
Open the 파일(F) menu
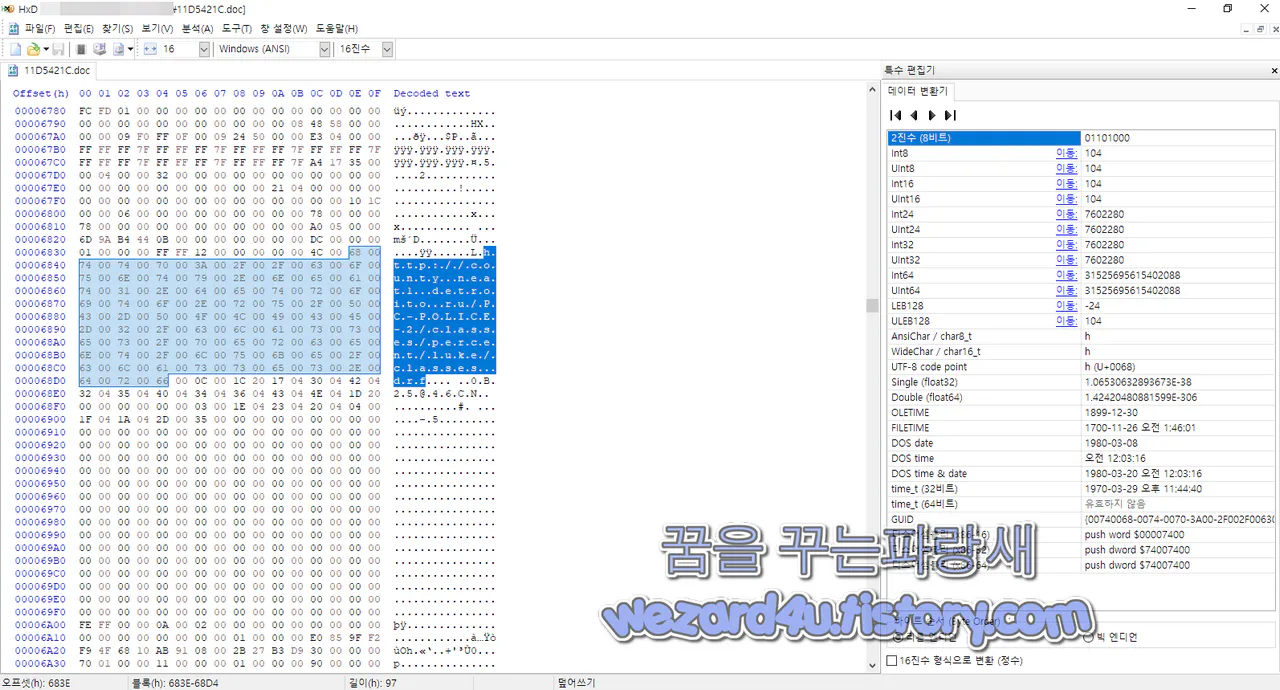[39, 29]
